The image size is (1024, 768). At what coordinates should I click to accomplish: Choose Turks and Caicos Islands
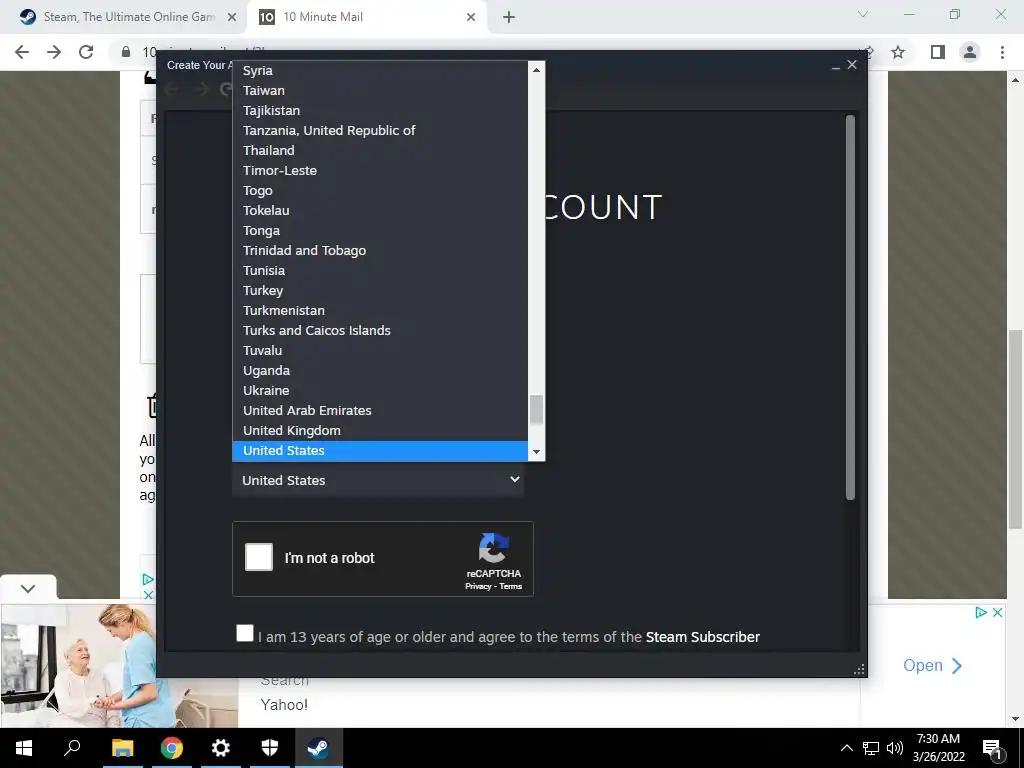(x=380, y=330)
